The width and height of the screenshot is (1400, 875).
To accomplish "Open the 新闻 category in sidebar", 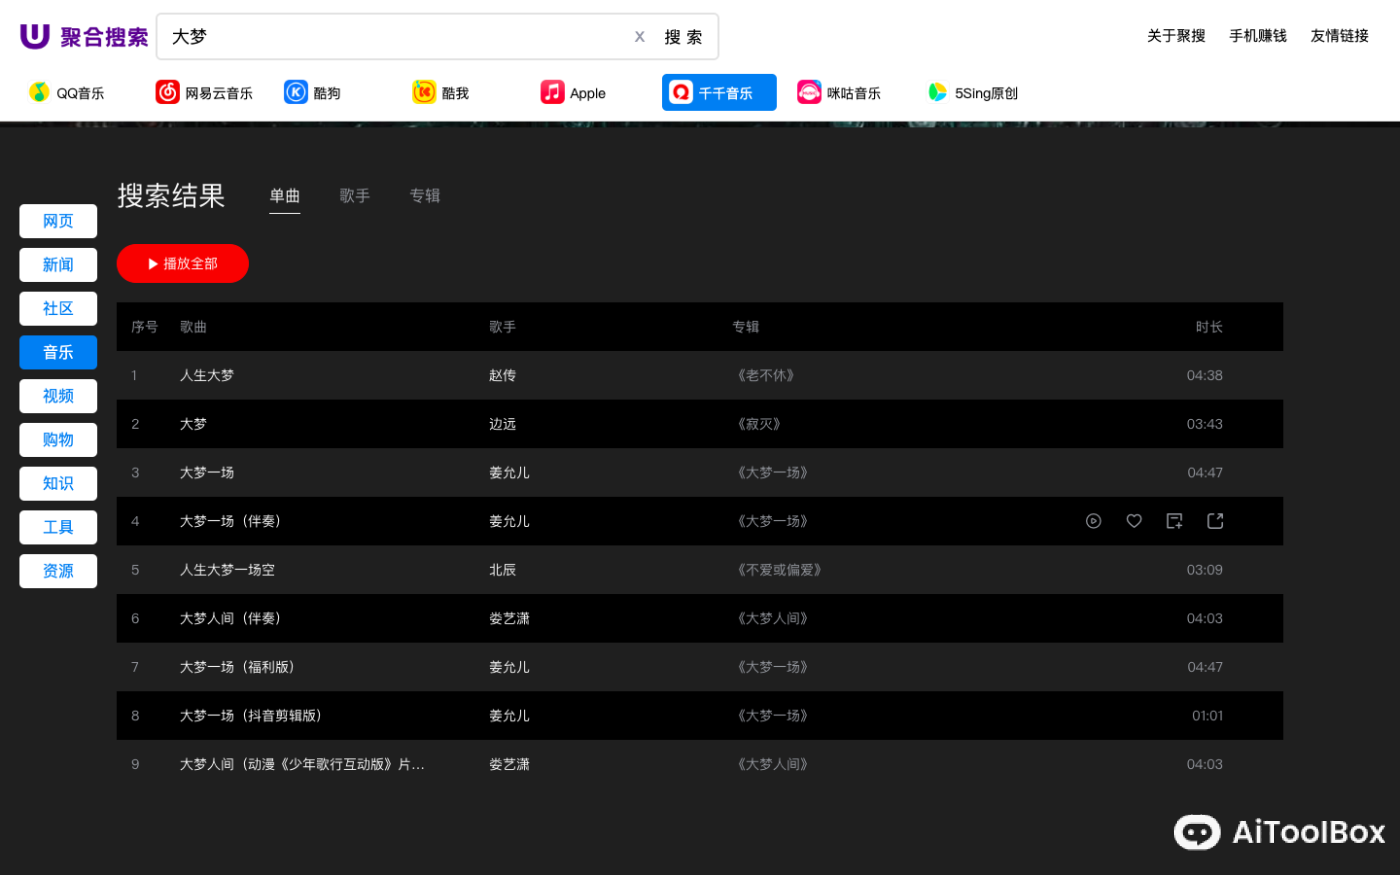I will 57,264.
